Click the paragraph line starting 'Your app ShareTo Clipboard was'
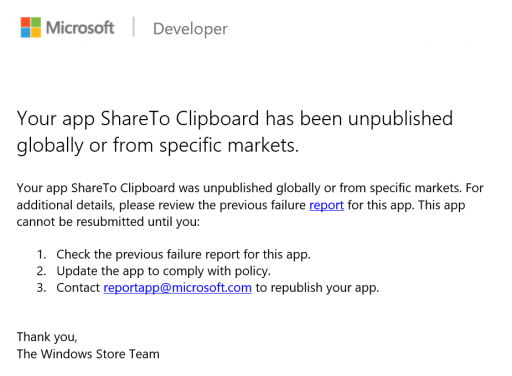512x376 pixels. point(250,188)
